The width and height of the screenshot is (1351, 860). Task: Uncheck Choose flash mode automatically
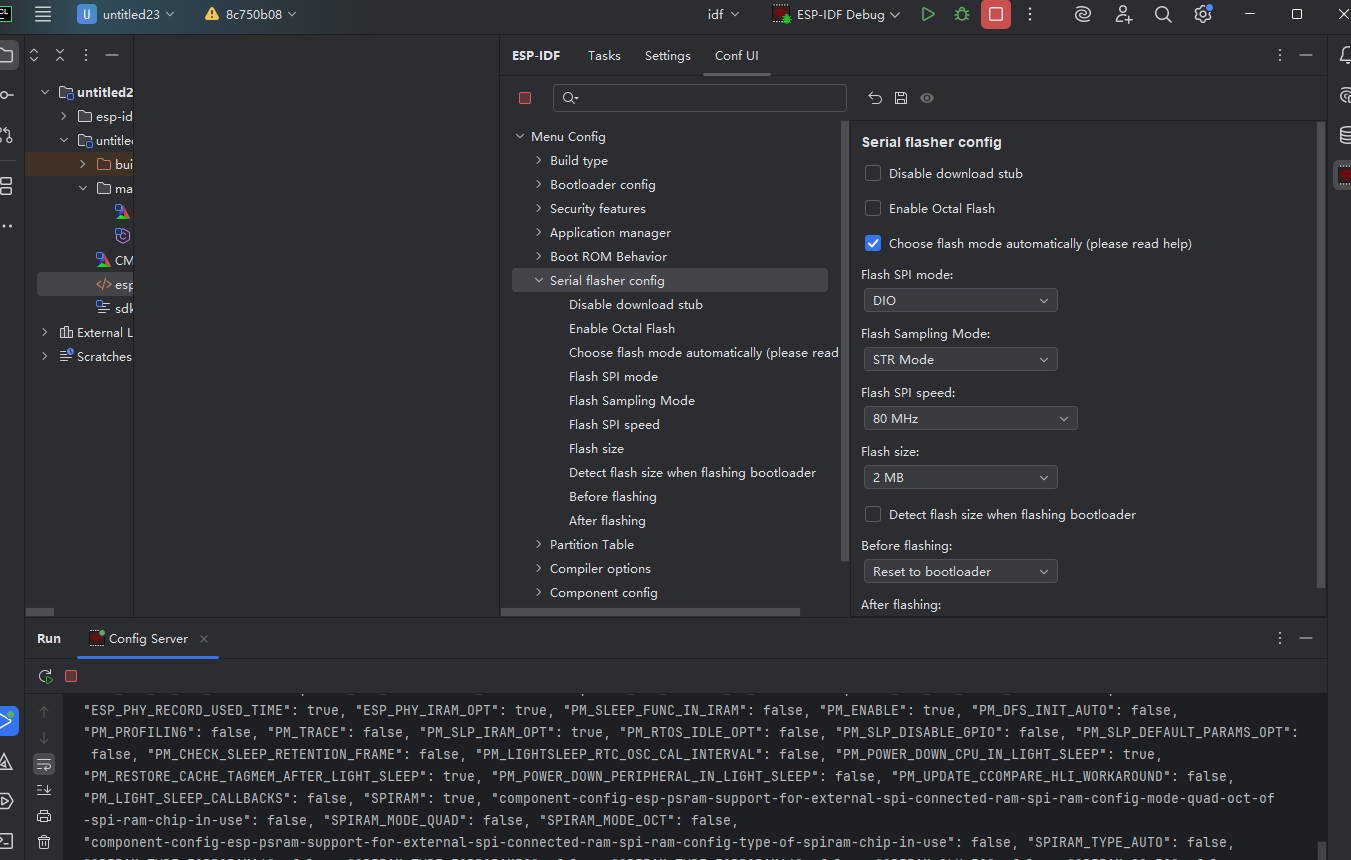point(873,244)
